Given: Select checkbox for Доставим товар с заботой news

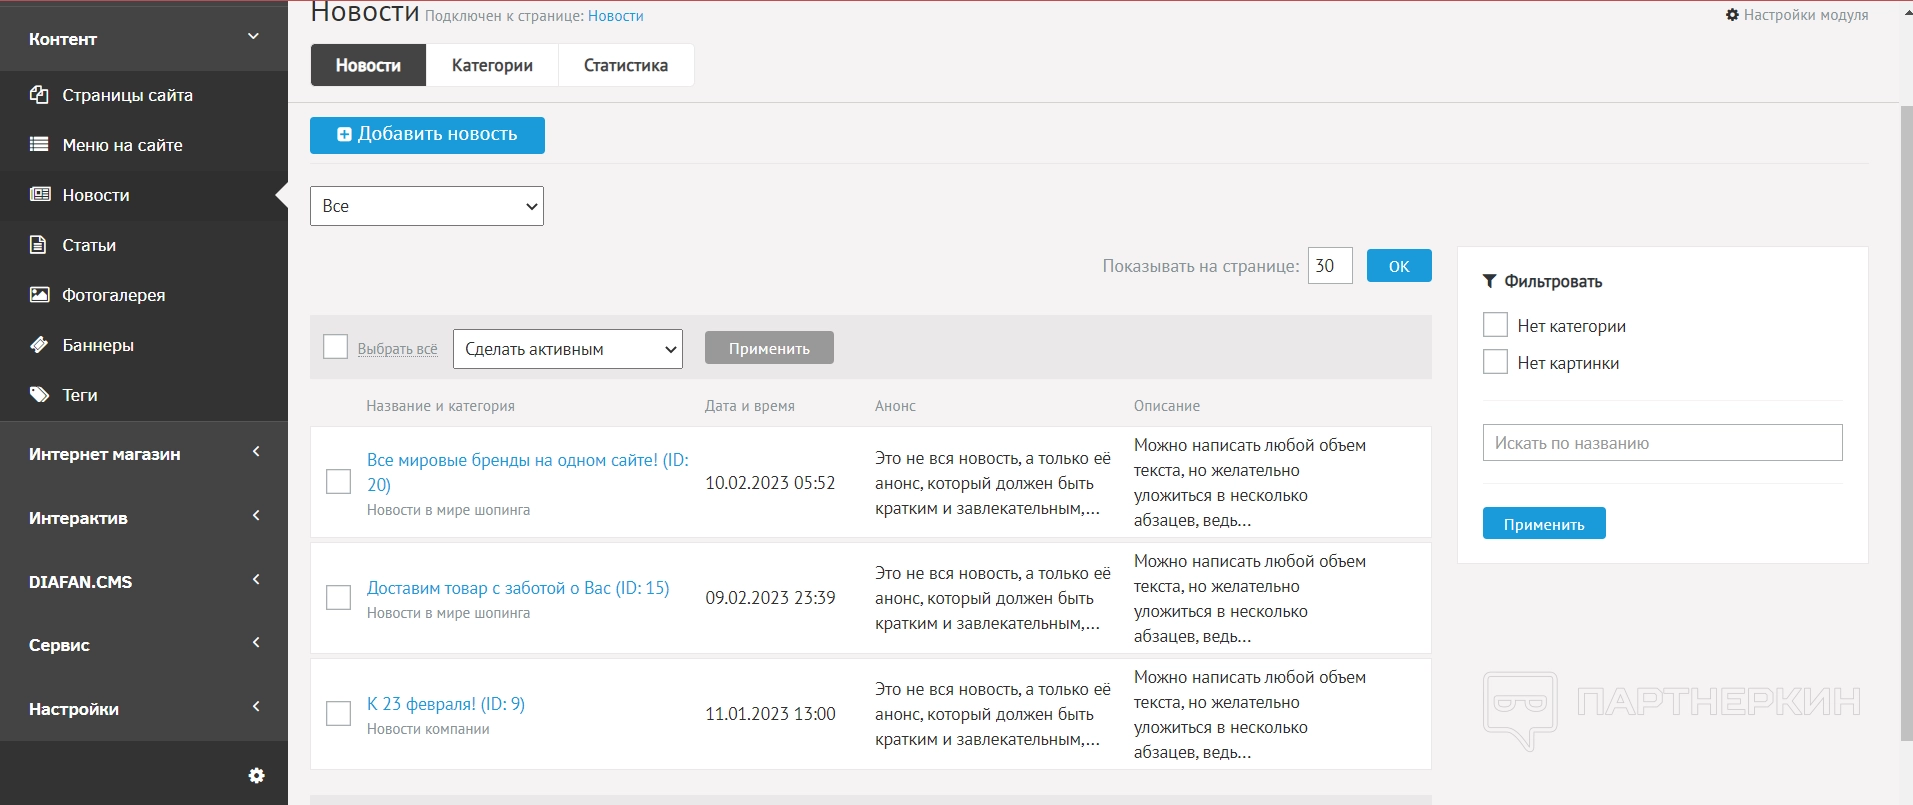Looking at the screenshot, I should pos(339,598).
